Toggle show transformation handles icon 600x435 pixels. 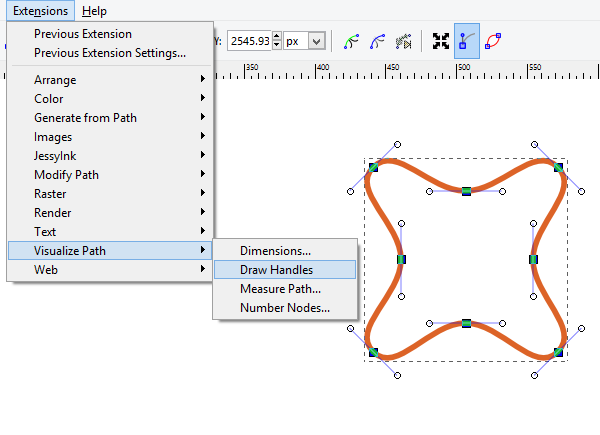tap(441, 41)
